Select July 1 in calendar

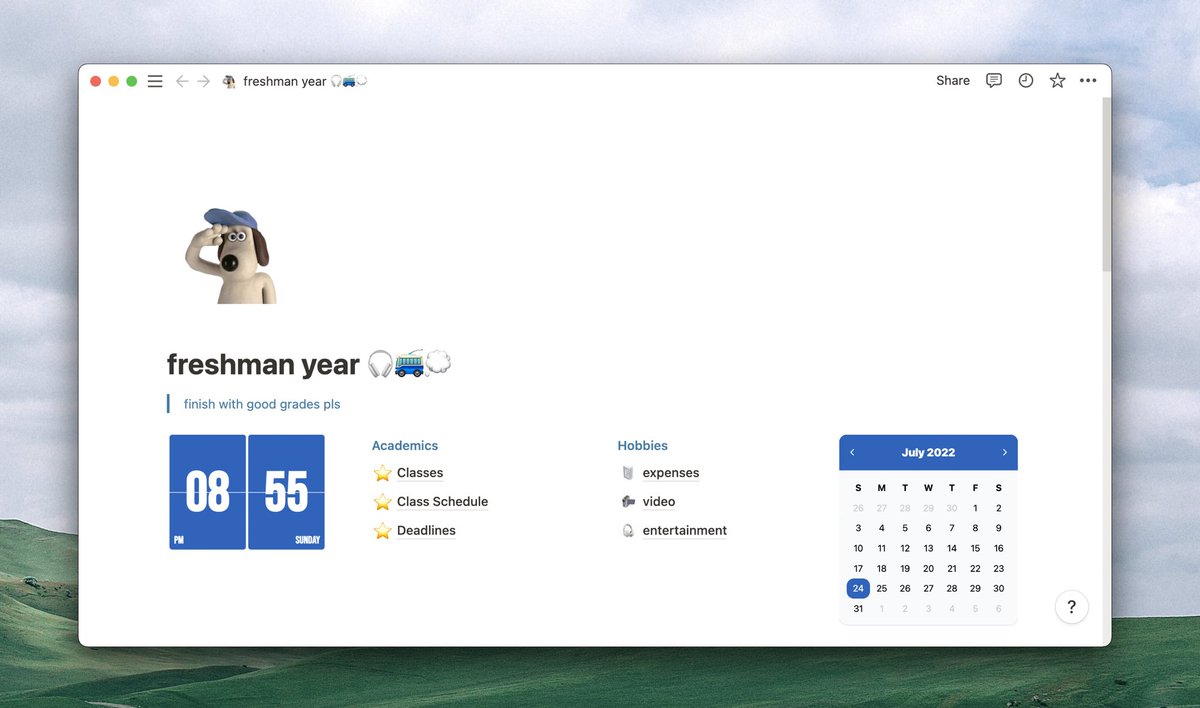pyautogui.click(x=975, y=508)
